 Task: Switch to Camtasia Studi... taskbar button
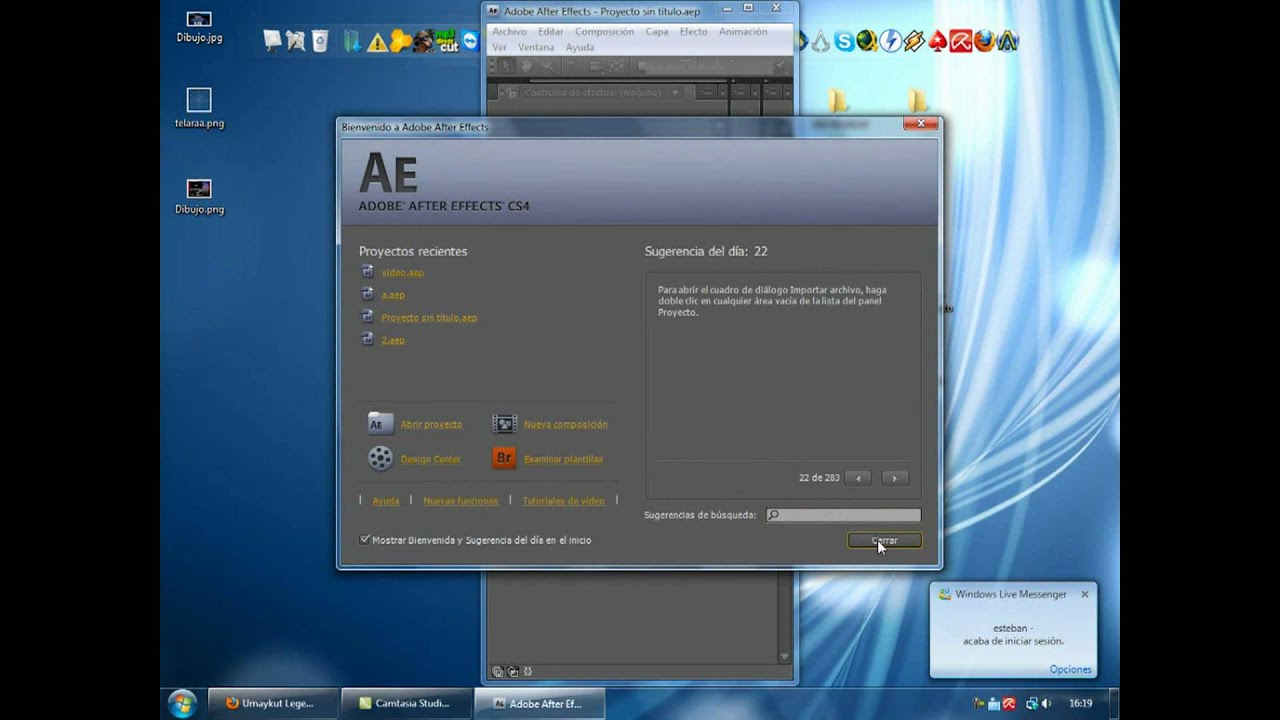point(405,703)
